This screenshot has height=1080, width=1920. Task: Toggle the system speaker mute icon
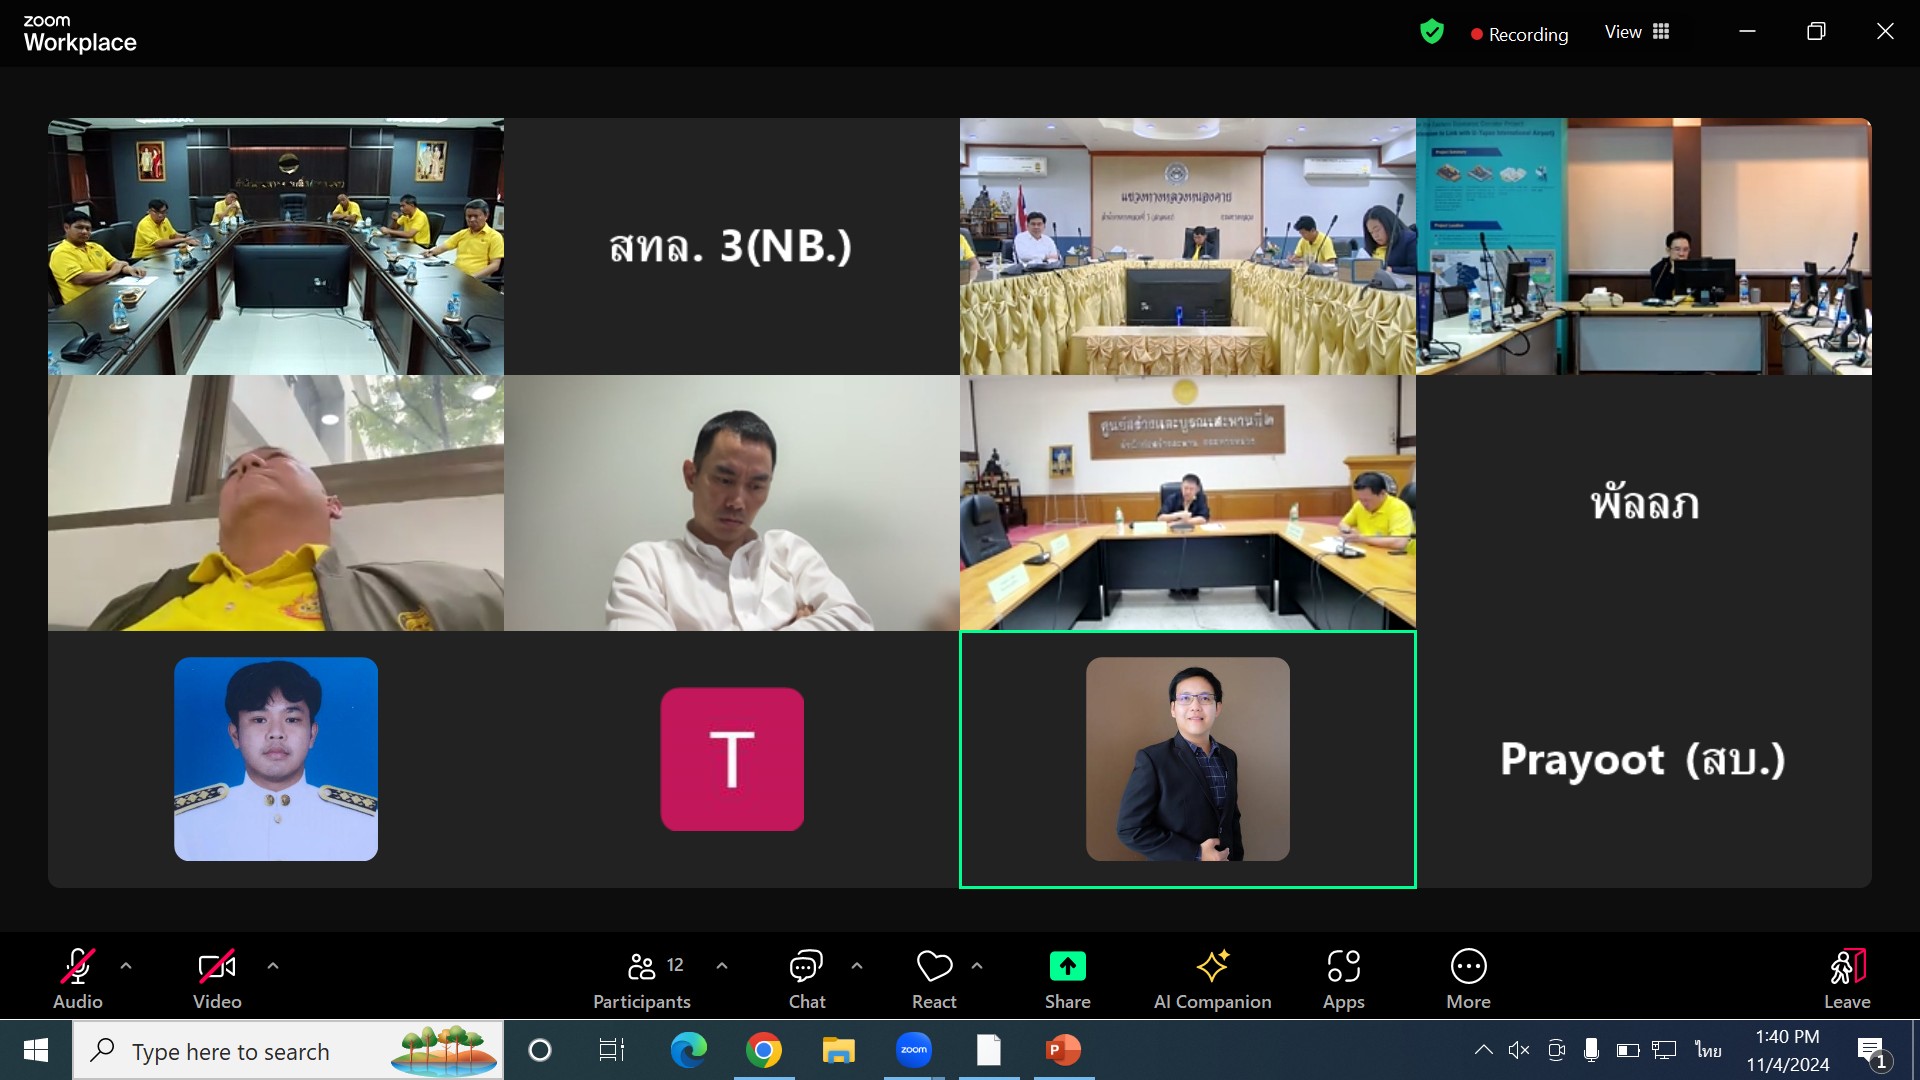coord(1519,1050)
